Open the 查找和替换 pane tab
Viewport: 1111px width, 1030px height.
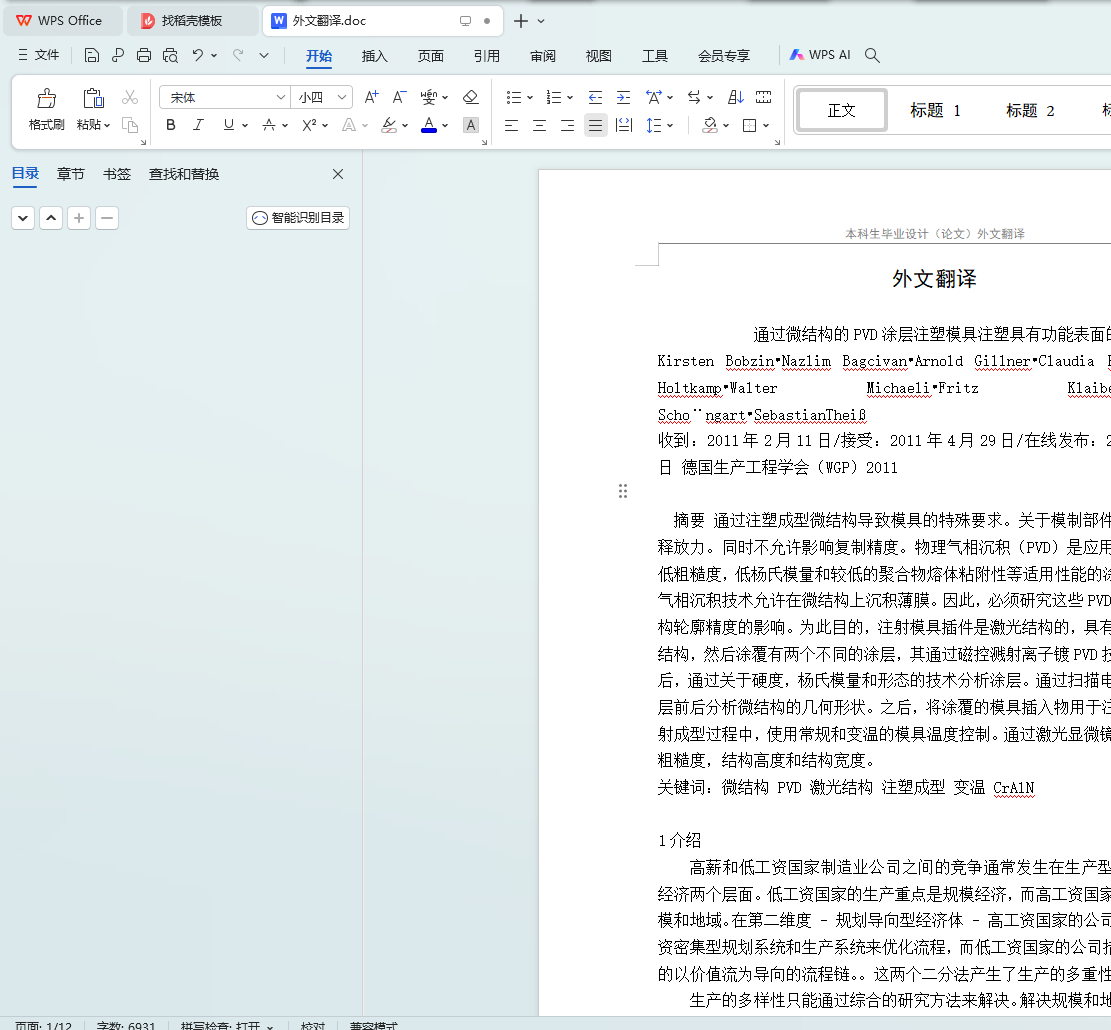pyautogui.click(x=184, y=174)
